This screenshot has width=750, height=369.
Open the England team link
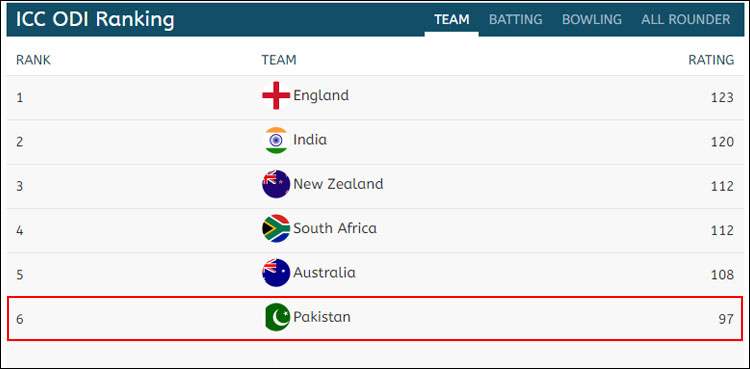pos(321,96)
